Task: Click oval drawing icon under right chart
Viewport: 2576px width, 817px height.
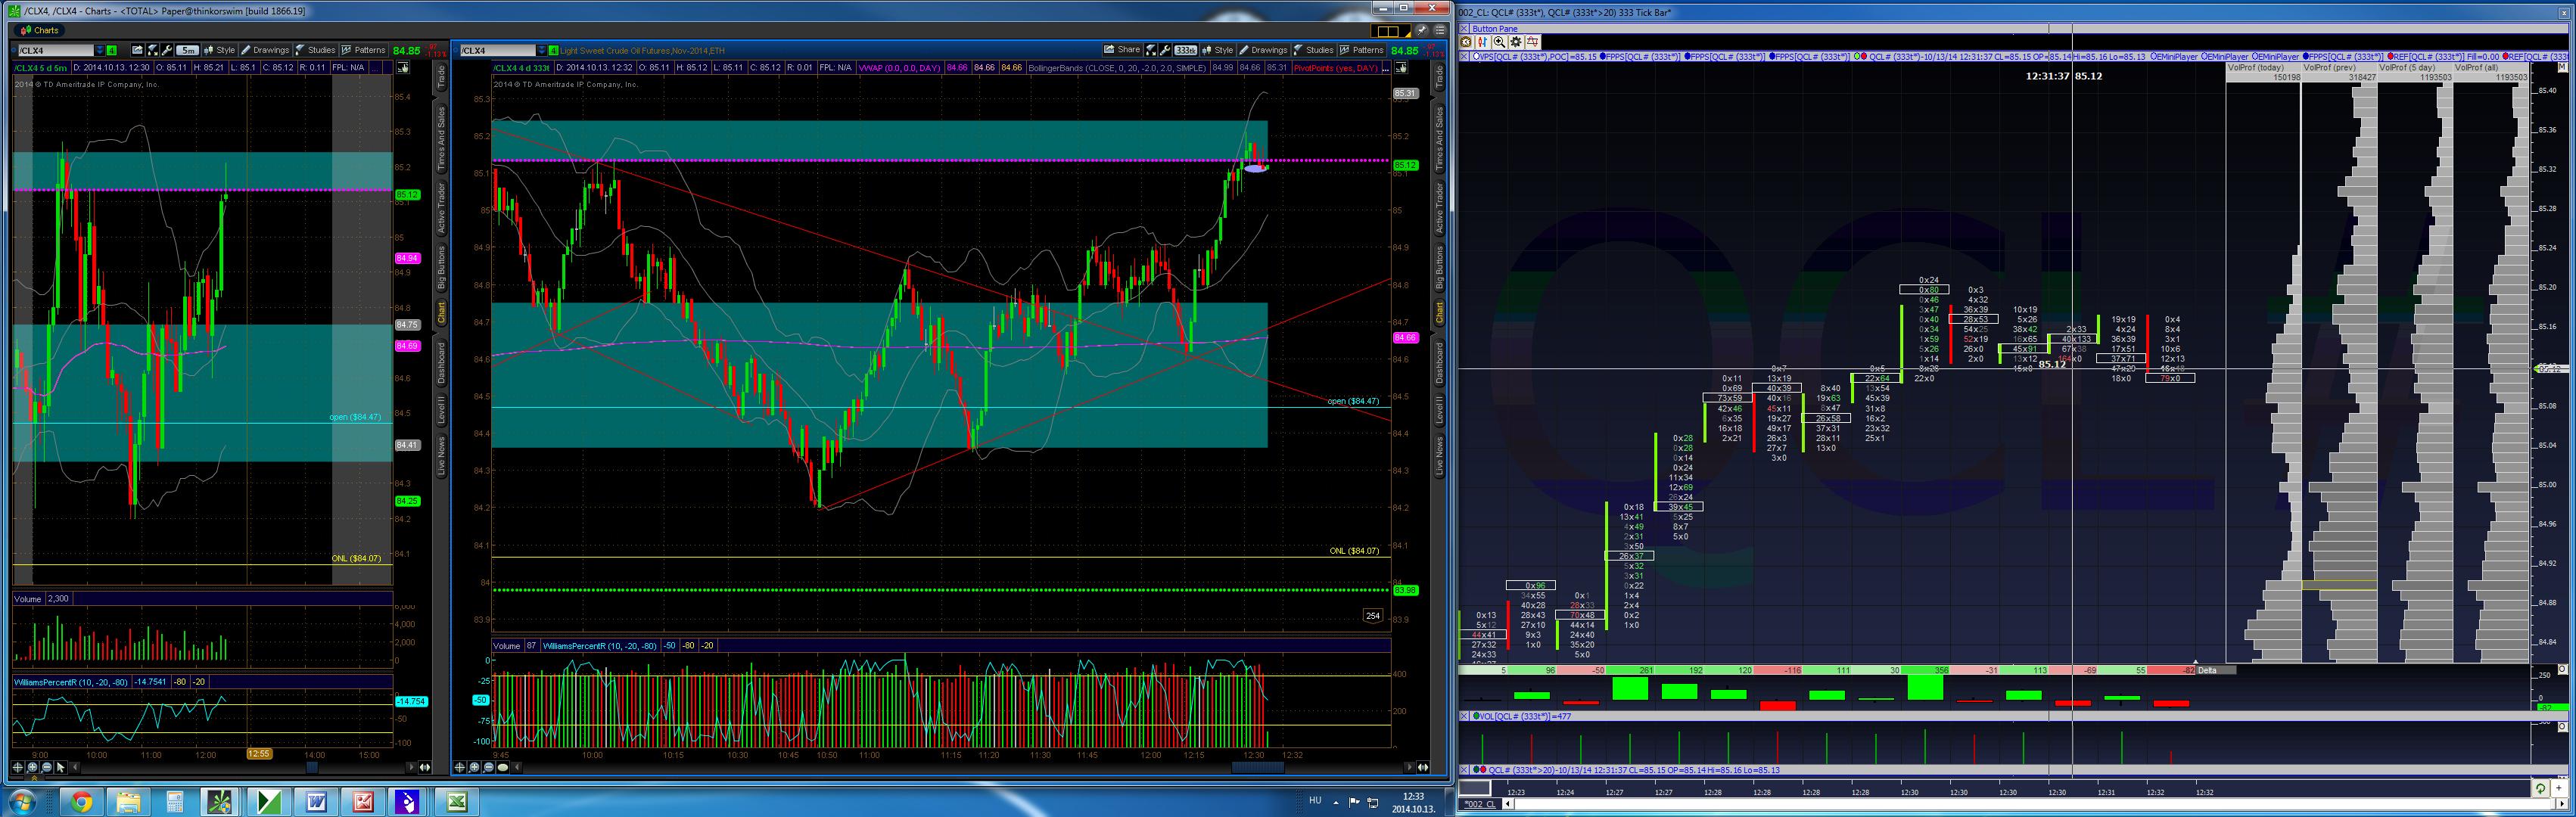Action: point(503,767)
